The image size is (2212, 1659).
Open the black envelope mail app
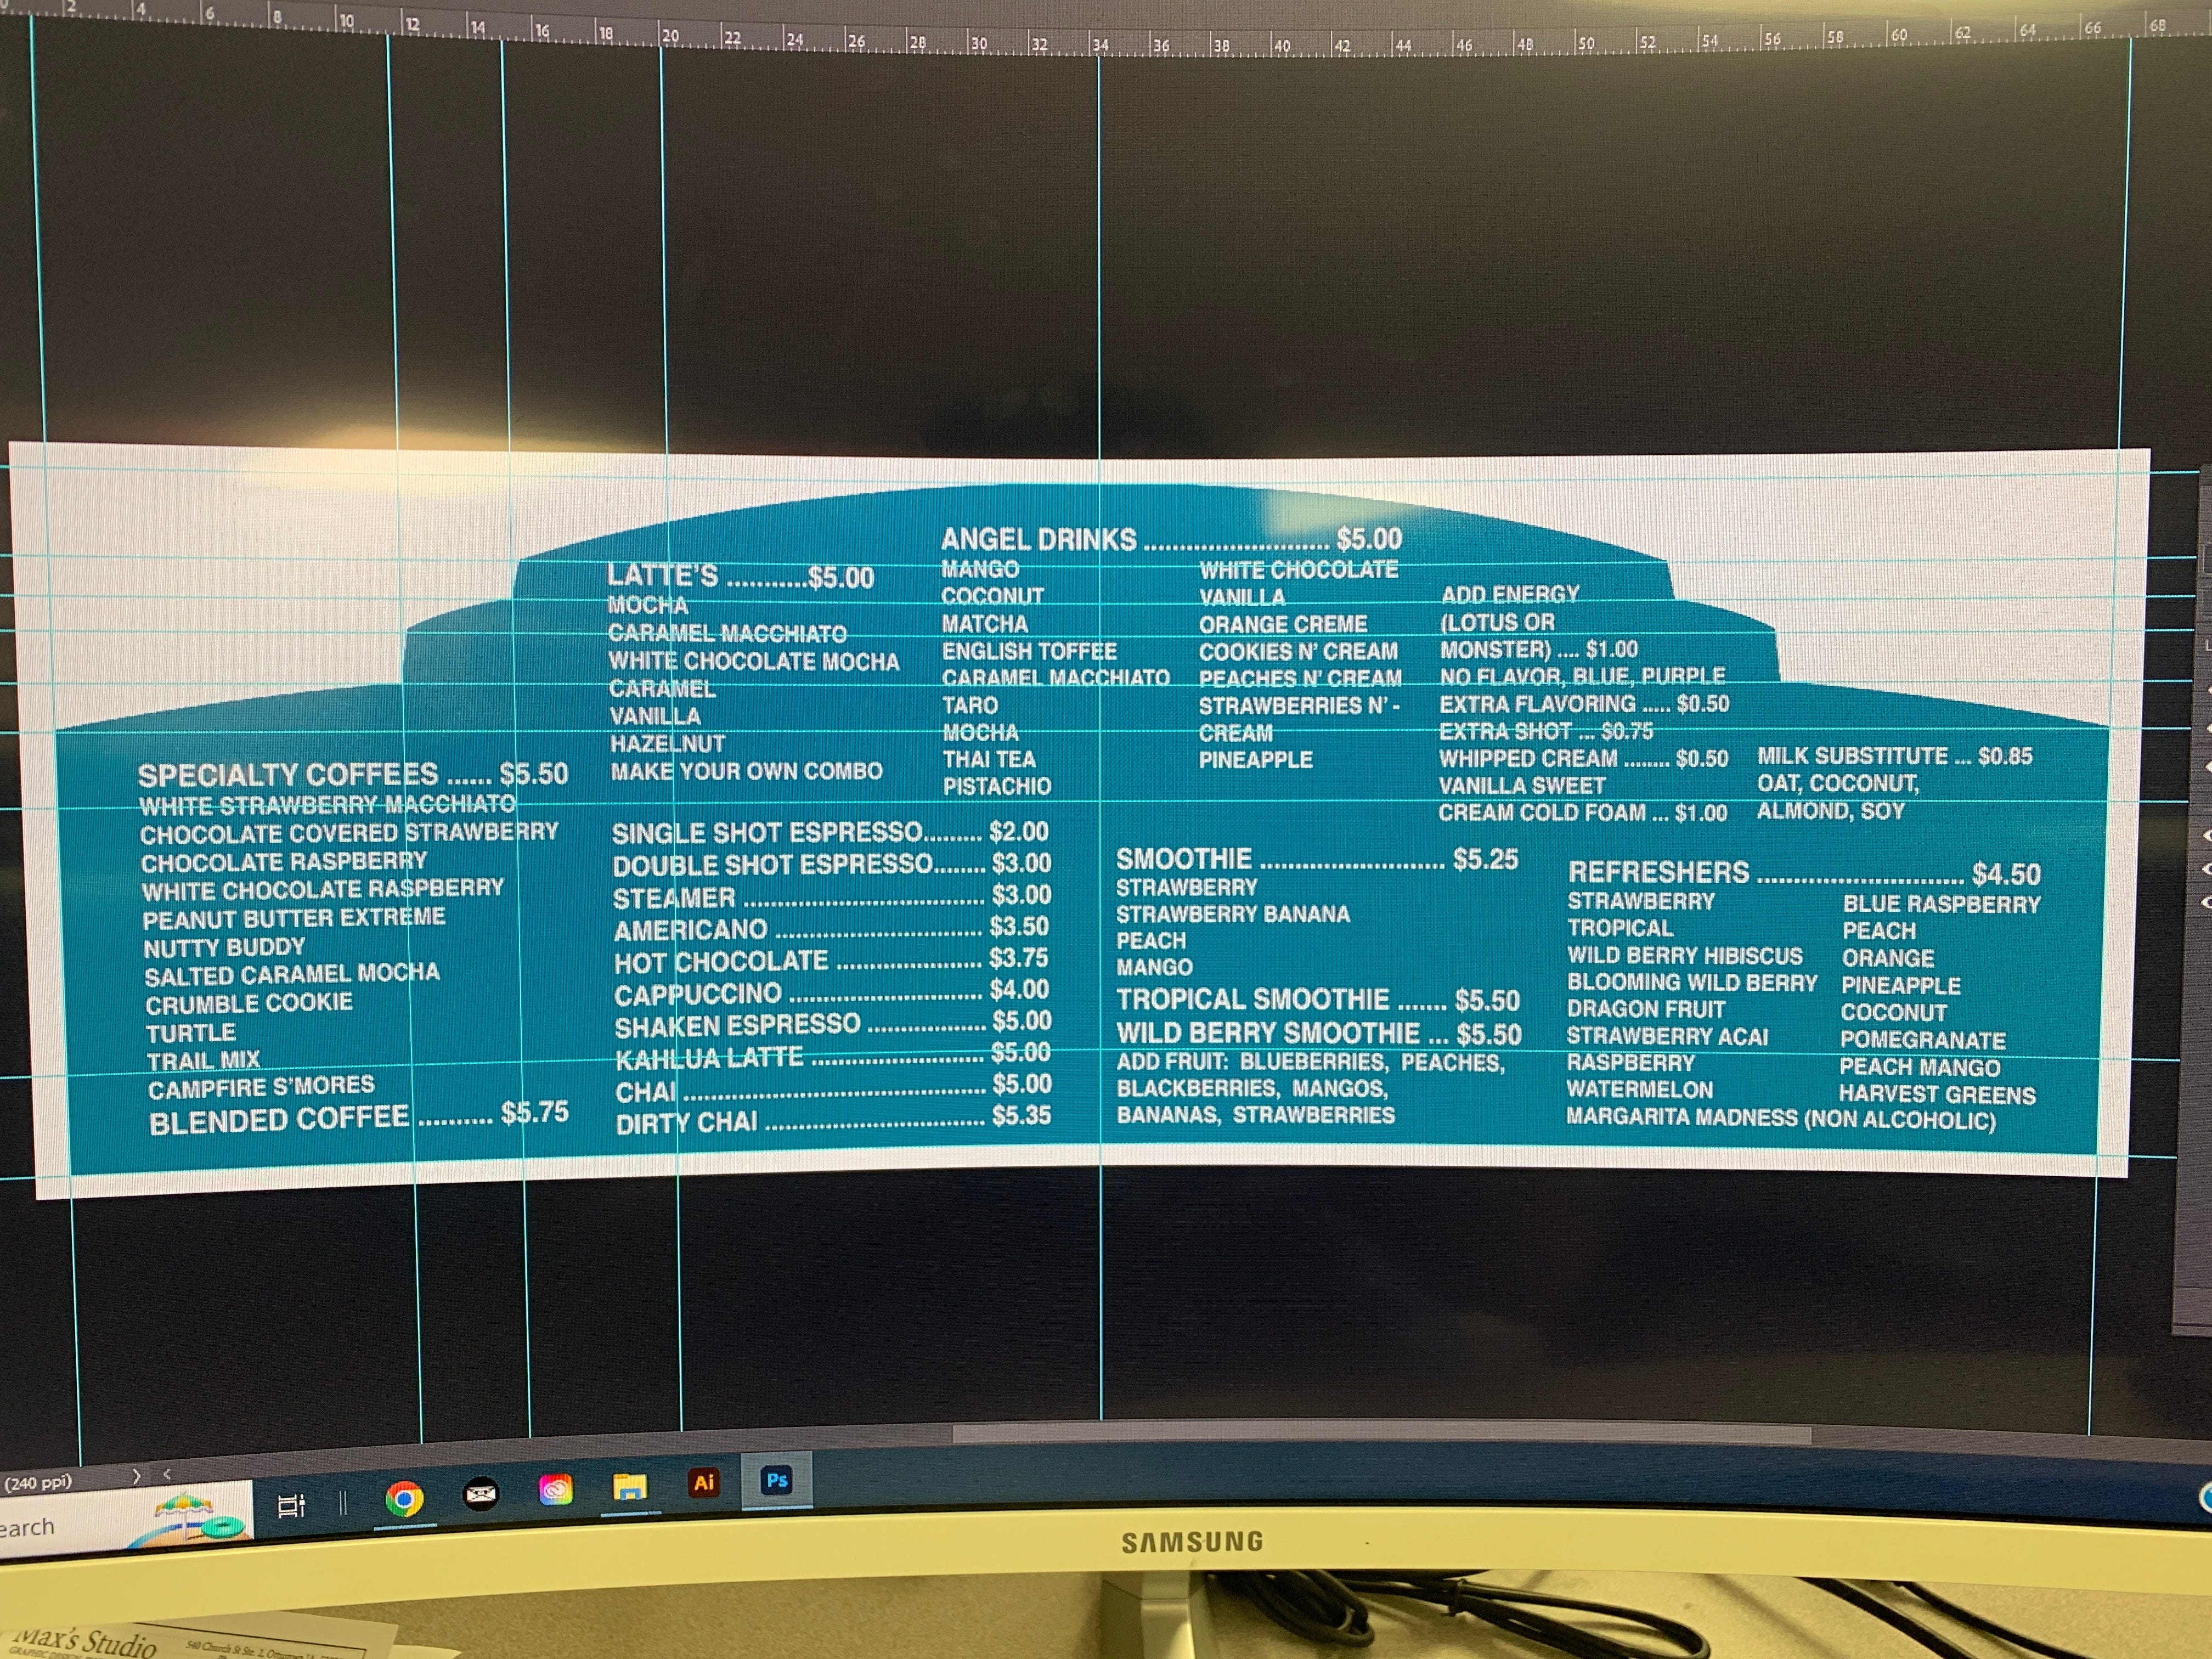(481, 1494)
